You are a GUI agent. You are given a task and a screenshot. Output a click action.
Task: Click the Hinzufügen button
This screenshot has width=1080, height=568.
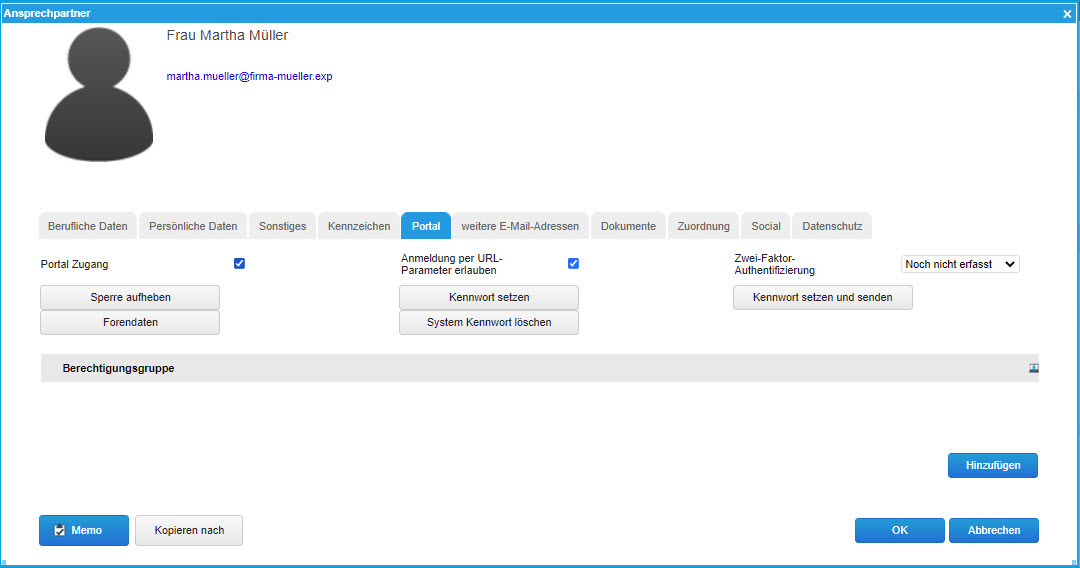pos(993,465)
